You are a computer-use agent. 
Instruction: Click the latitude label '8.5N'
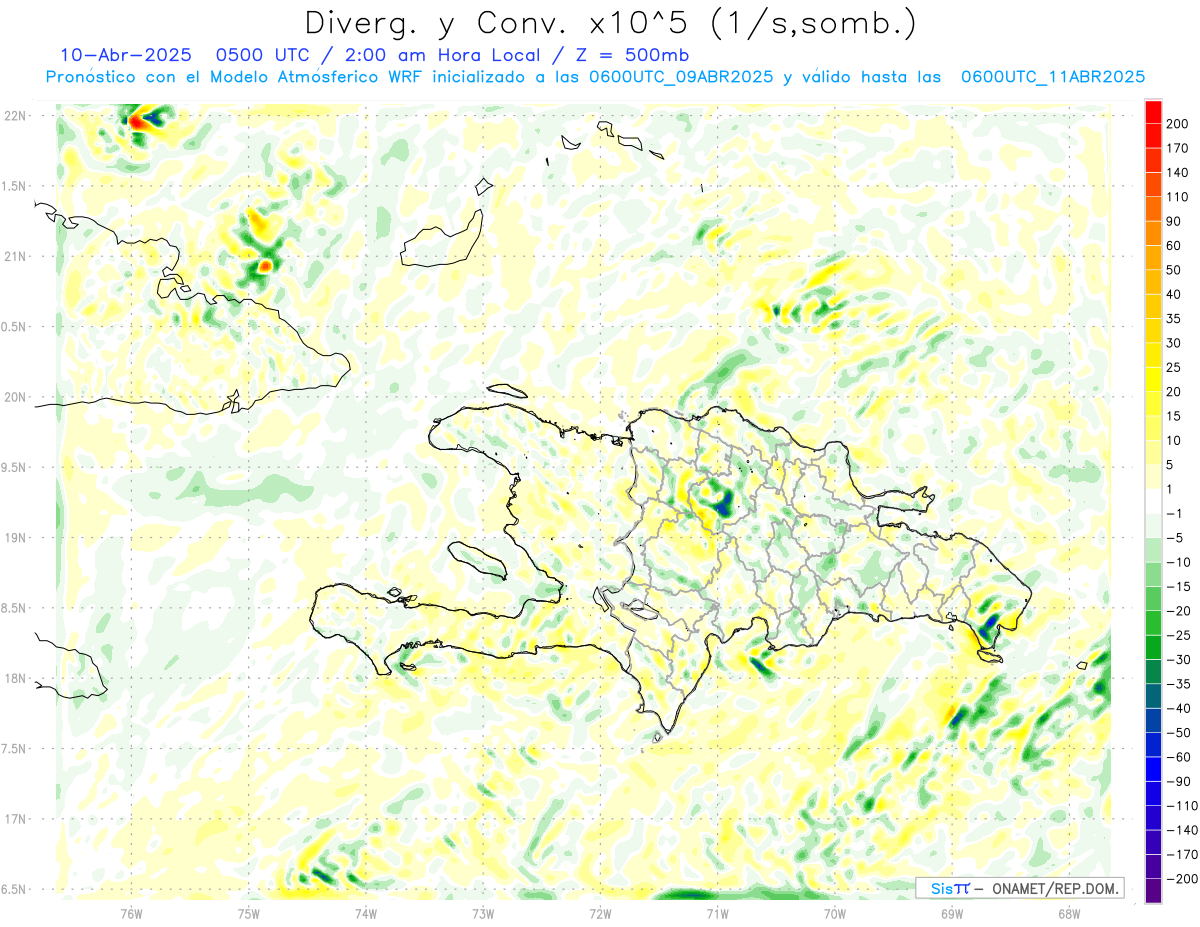click(15, 608)
